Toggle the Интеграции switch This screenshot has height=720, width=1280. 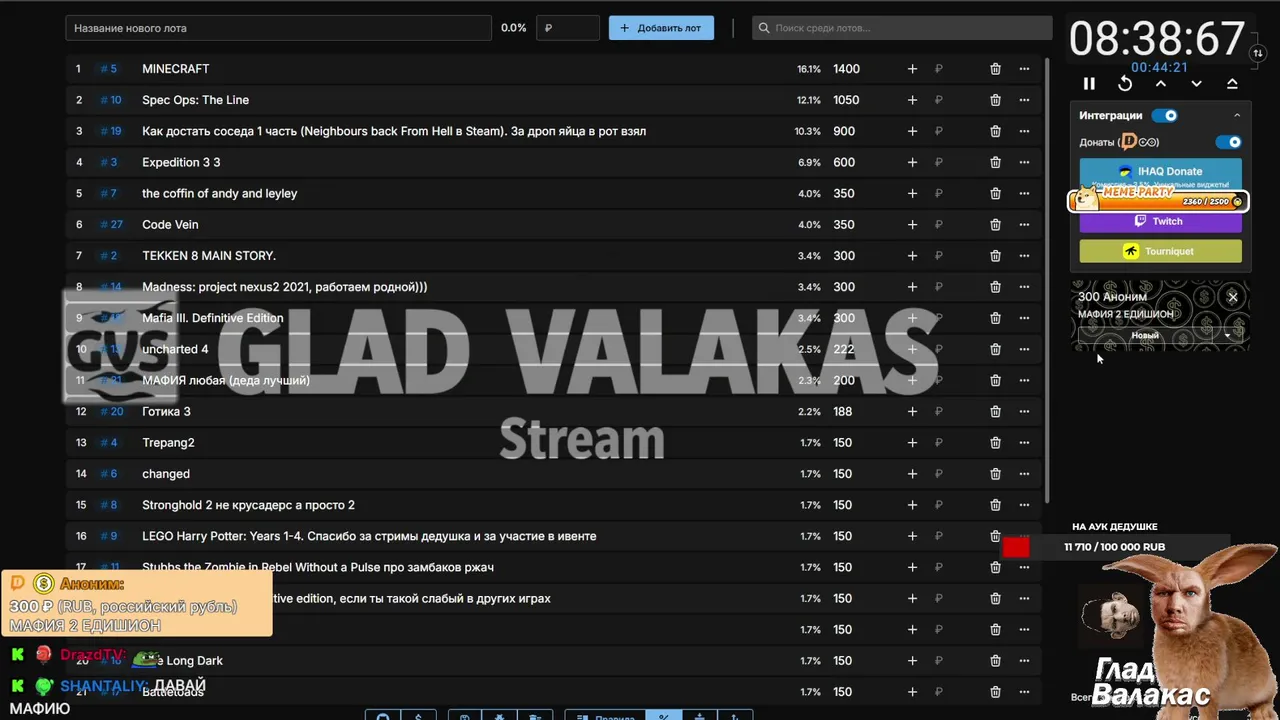click(1165, 116)
